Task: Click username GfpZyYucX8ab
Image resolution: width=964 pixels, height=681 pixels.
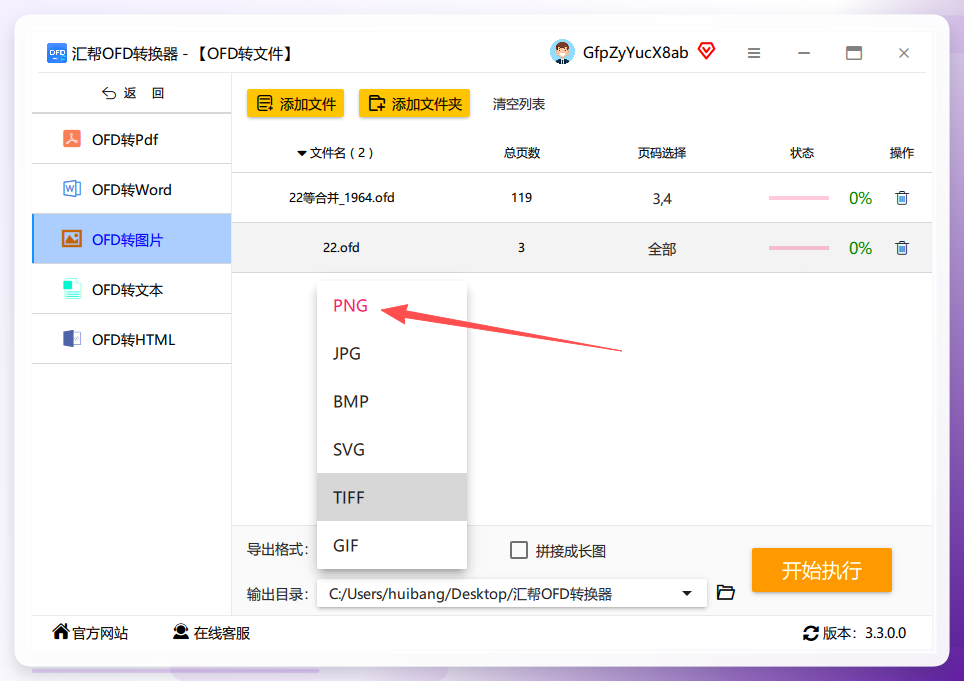Action: (636, 53)
